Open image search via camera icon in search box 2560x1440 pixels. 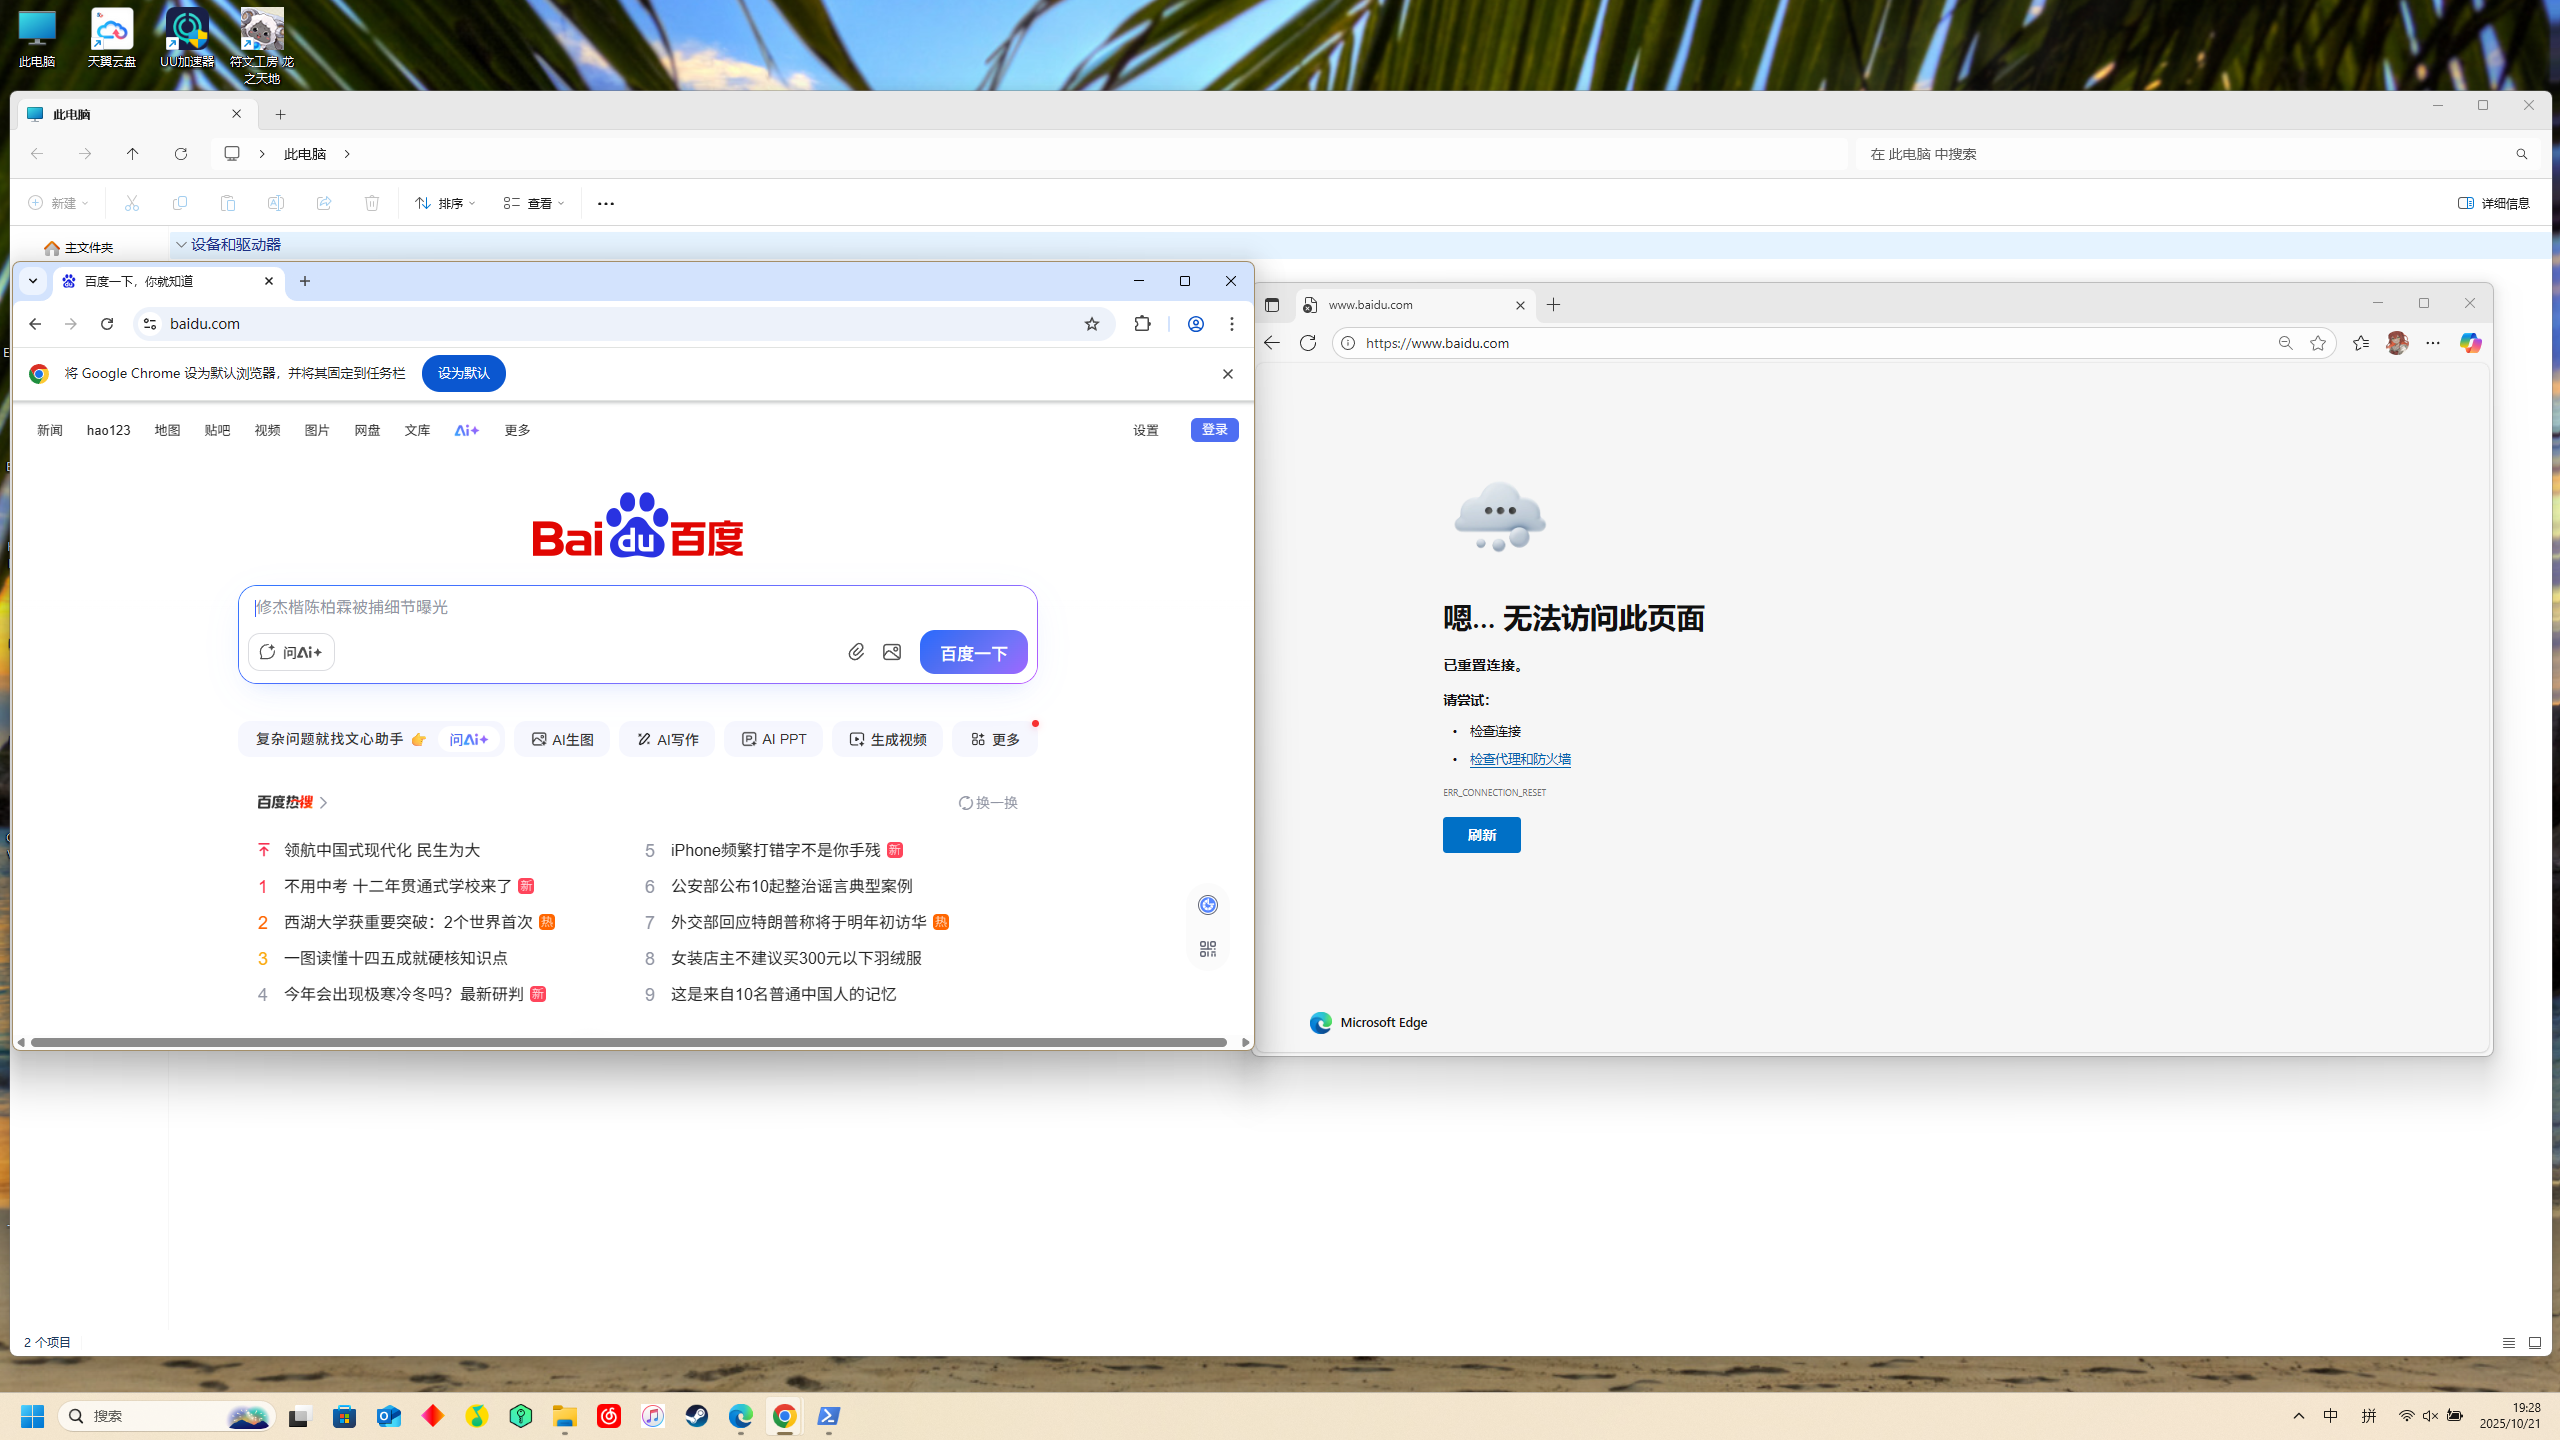891,651
